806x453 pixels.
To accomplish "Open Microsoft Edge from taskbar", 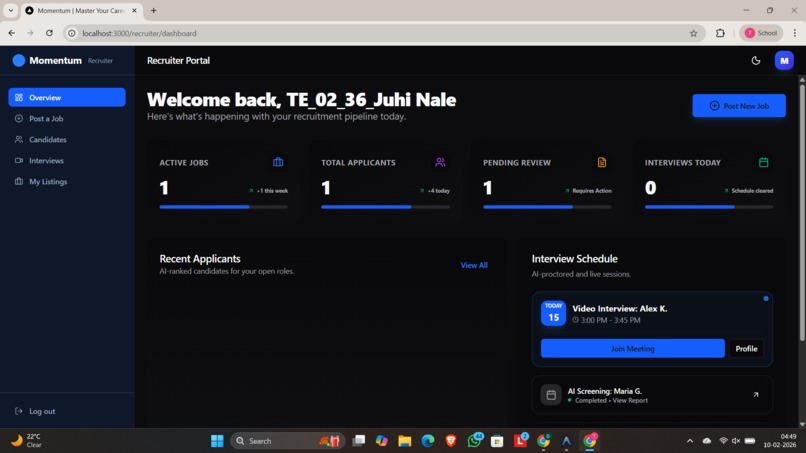I will pyautogui.click(x=428, y=441).
